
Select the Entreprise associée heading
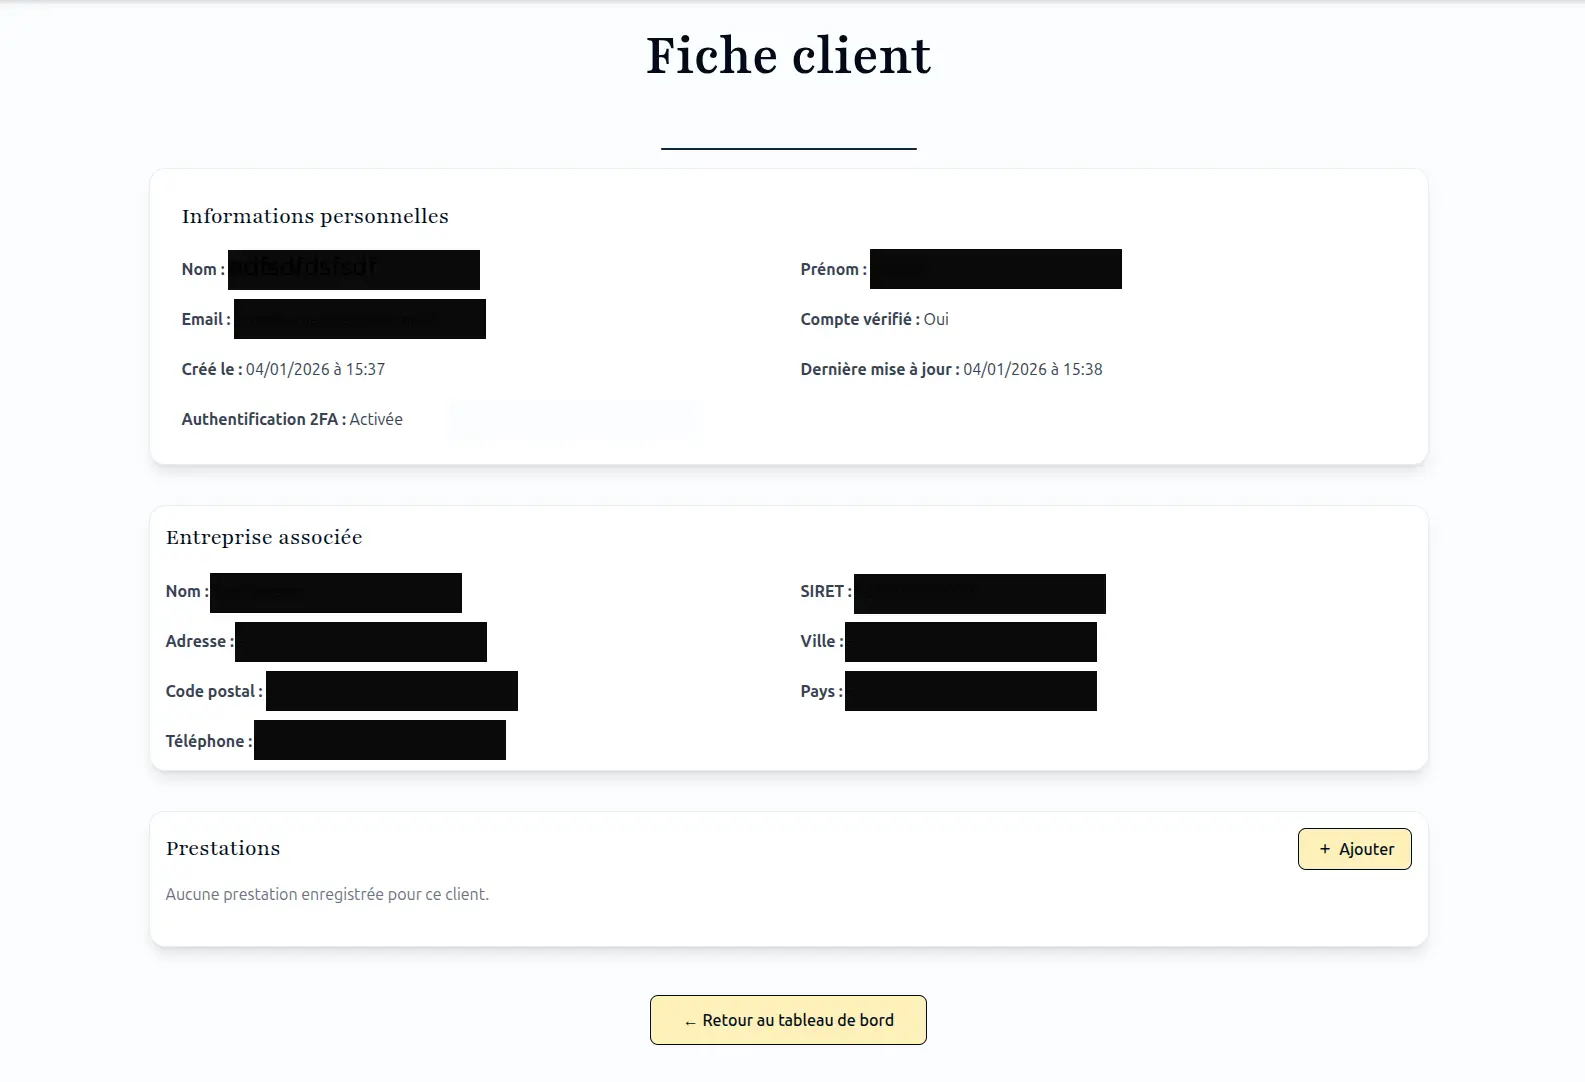[264, 537]
